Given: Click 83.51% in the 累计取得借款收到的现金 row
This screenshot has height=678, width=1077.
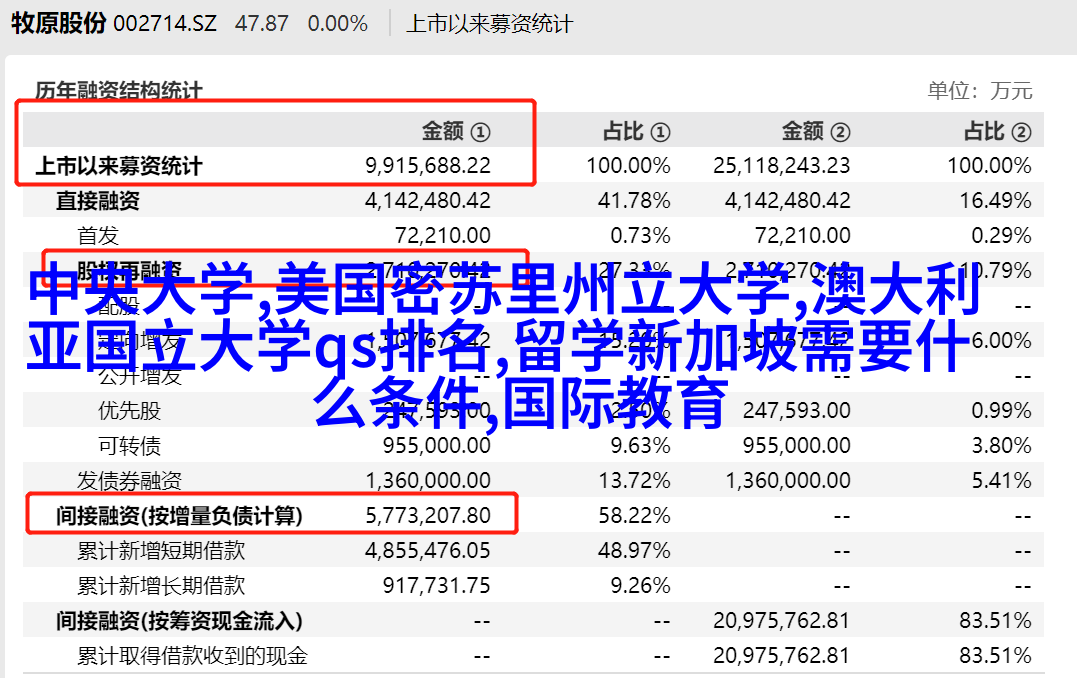Looking at the screenshot, I should [x=996, y=656].
